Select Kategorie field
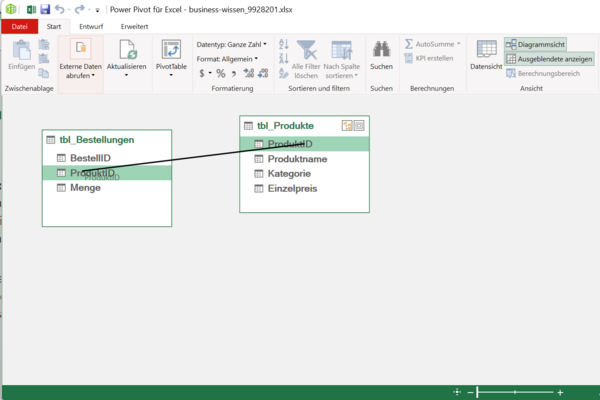Viewport: 600px width, 400px height. click(305, 173)
